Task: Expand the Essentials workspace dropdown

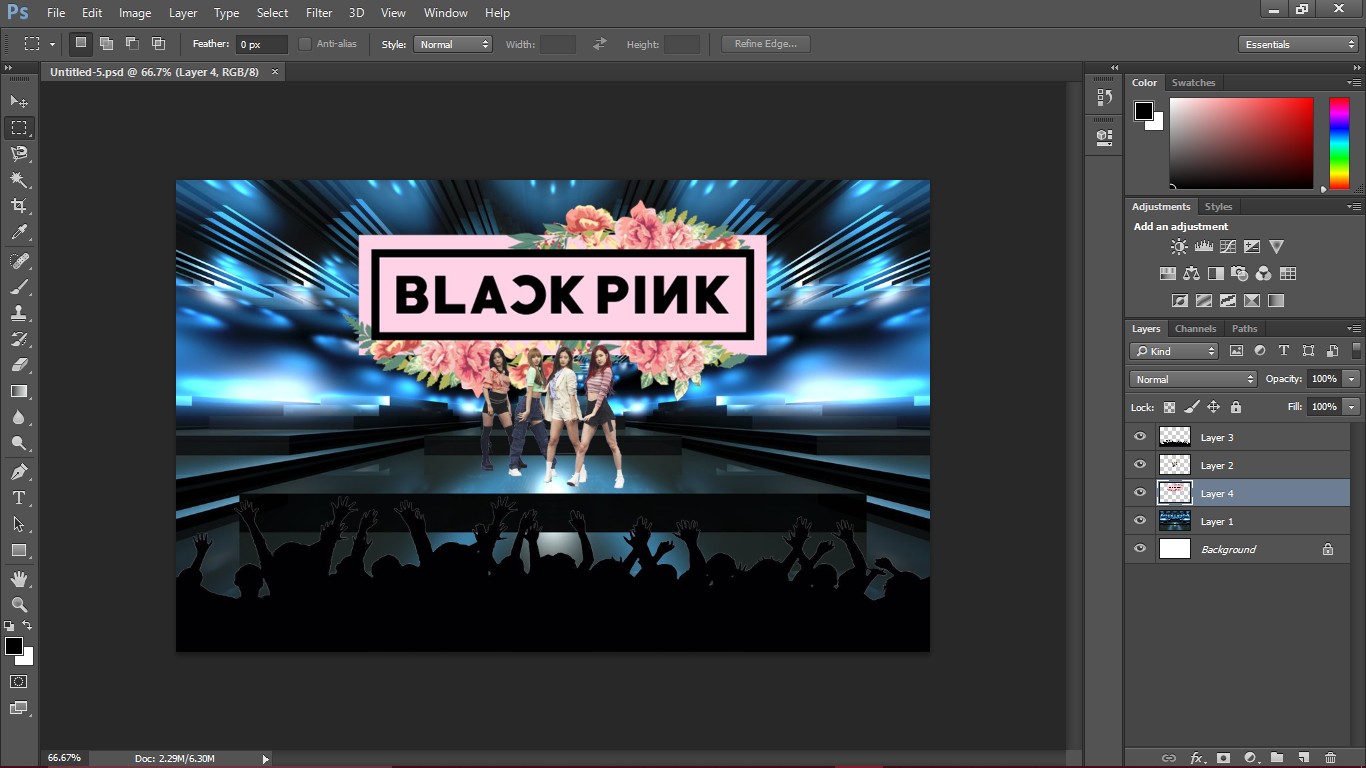Action: coord(1298,44)
